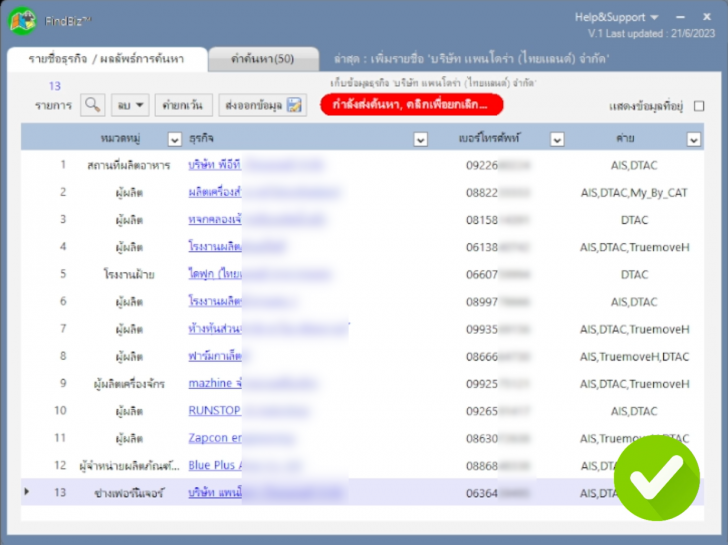Open the Help&Support menu
This screenshot has width=728, height=545.
617,17
